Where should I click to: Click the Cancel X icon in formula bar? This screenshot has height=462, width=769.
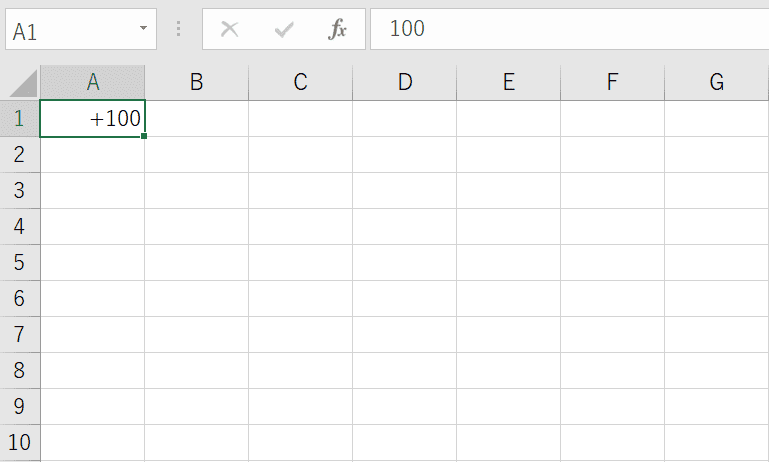pyautogui.click(x=230, y=29)
